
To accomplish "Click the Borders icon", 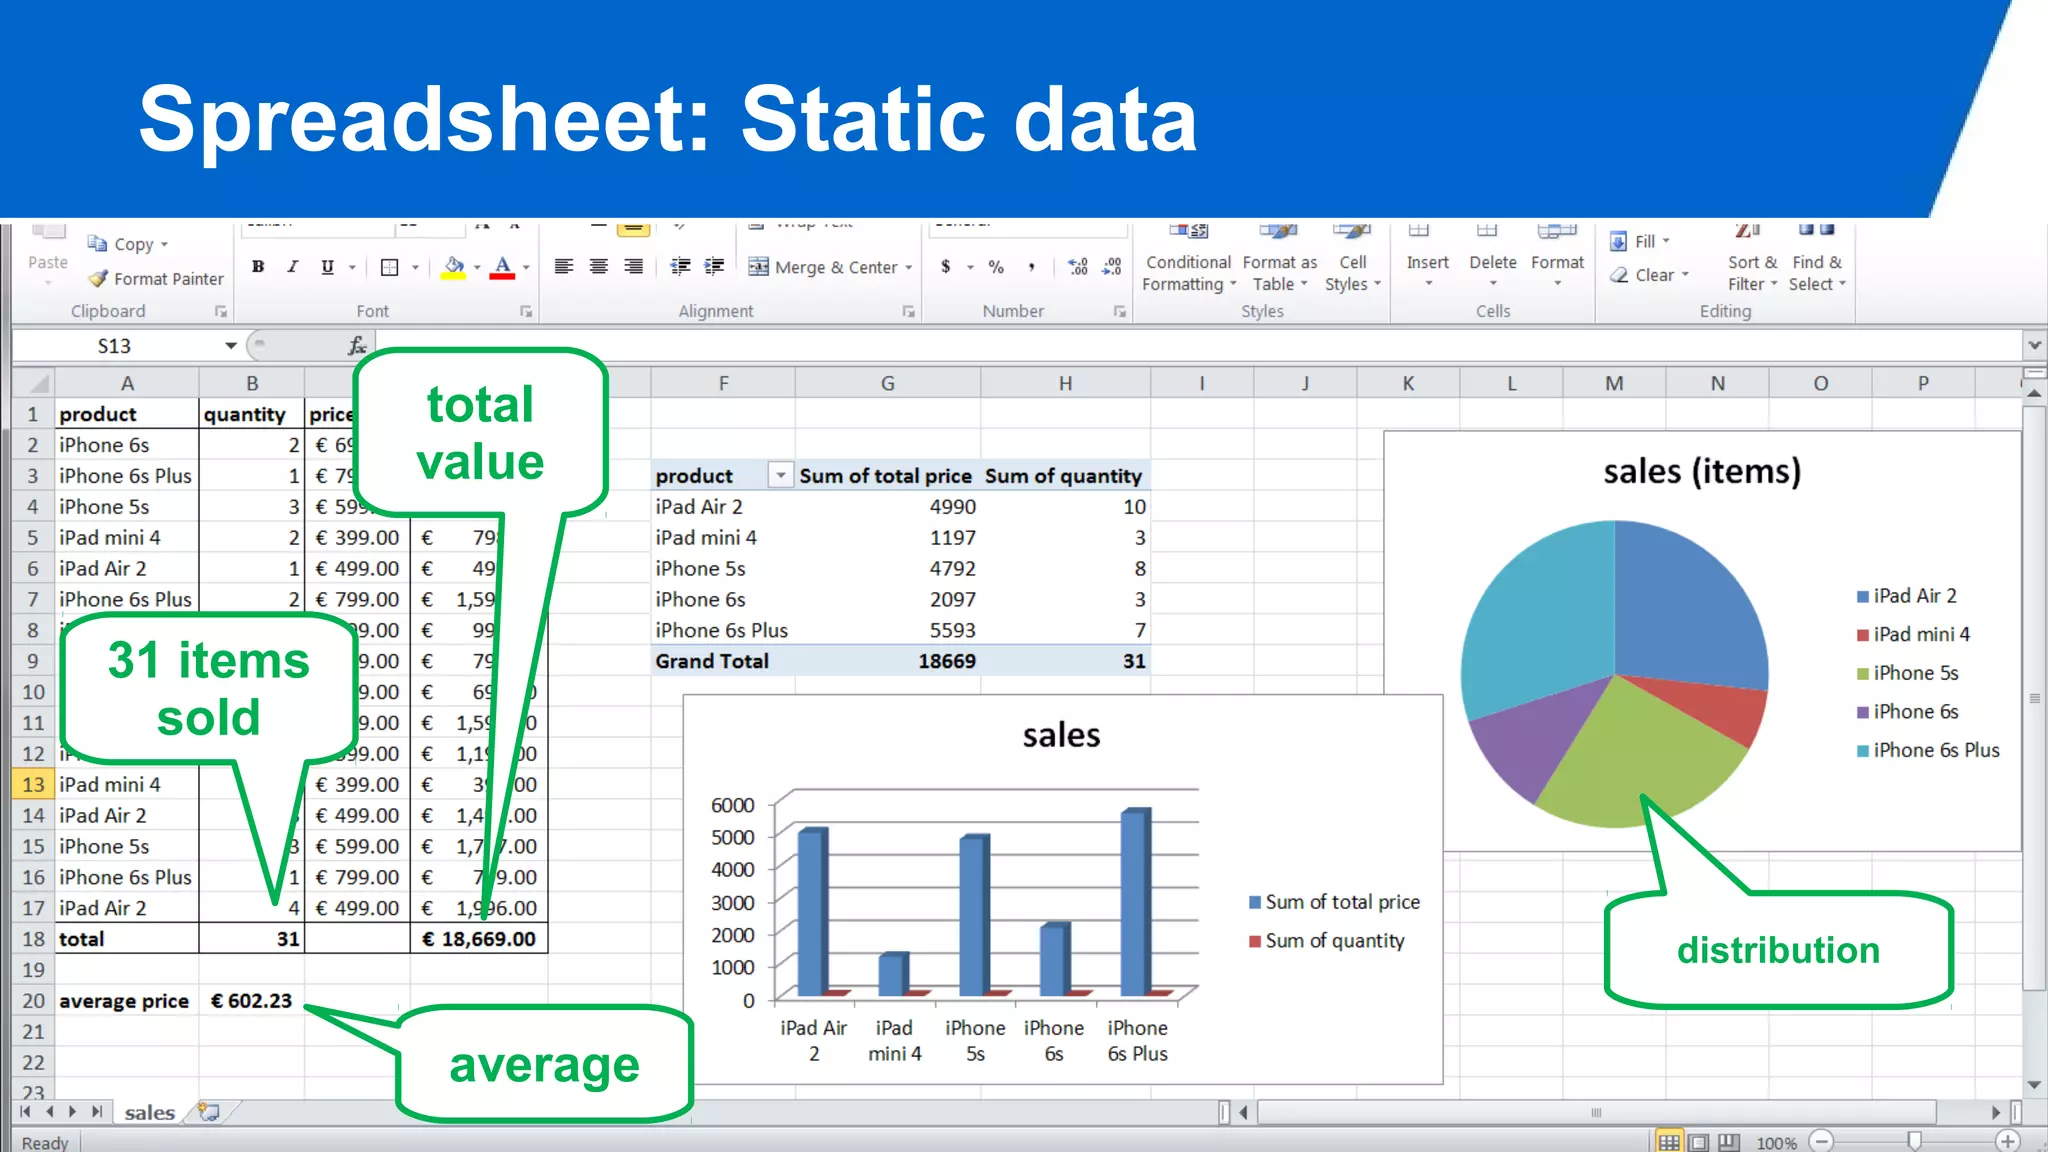I will point(390,267).
